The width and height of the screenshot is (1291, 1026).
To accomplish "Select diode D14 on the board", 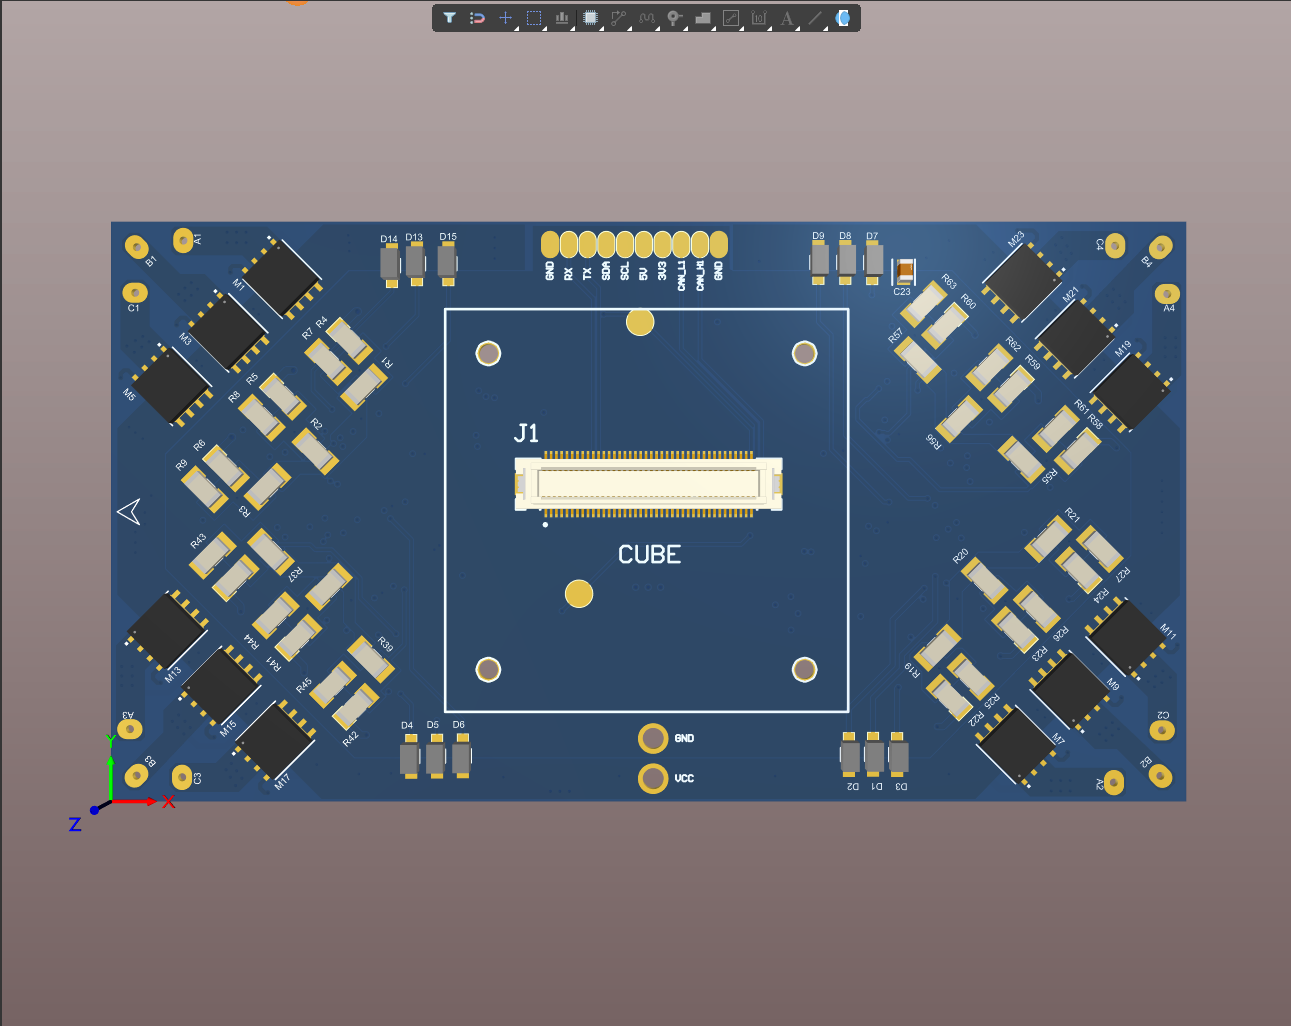I will [390, 264].
